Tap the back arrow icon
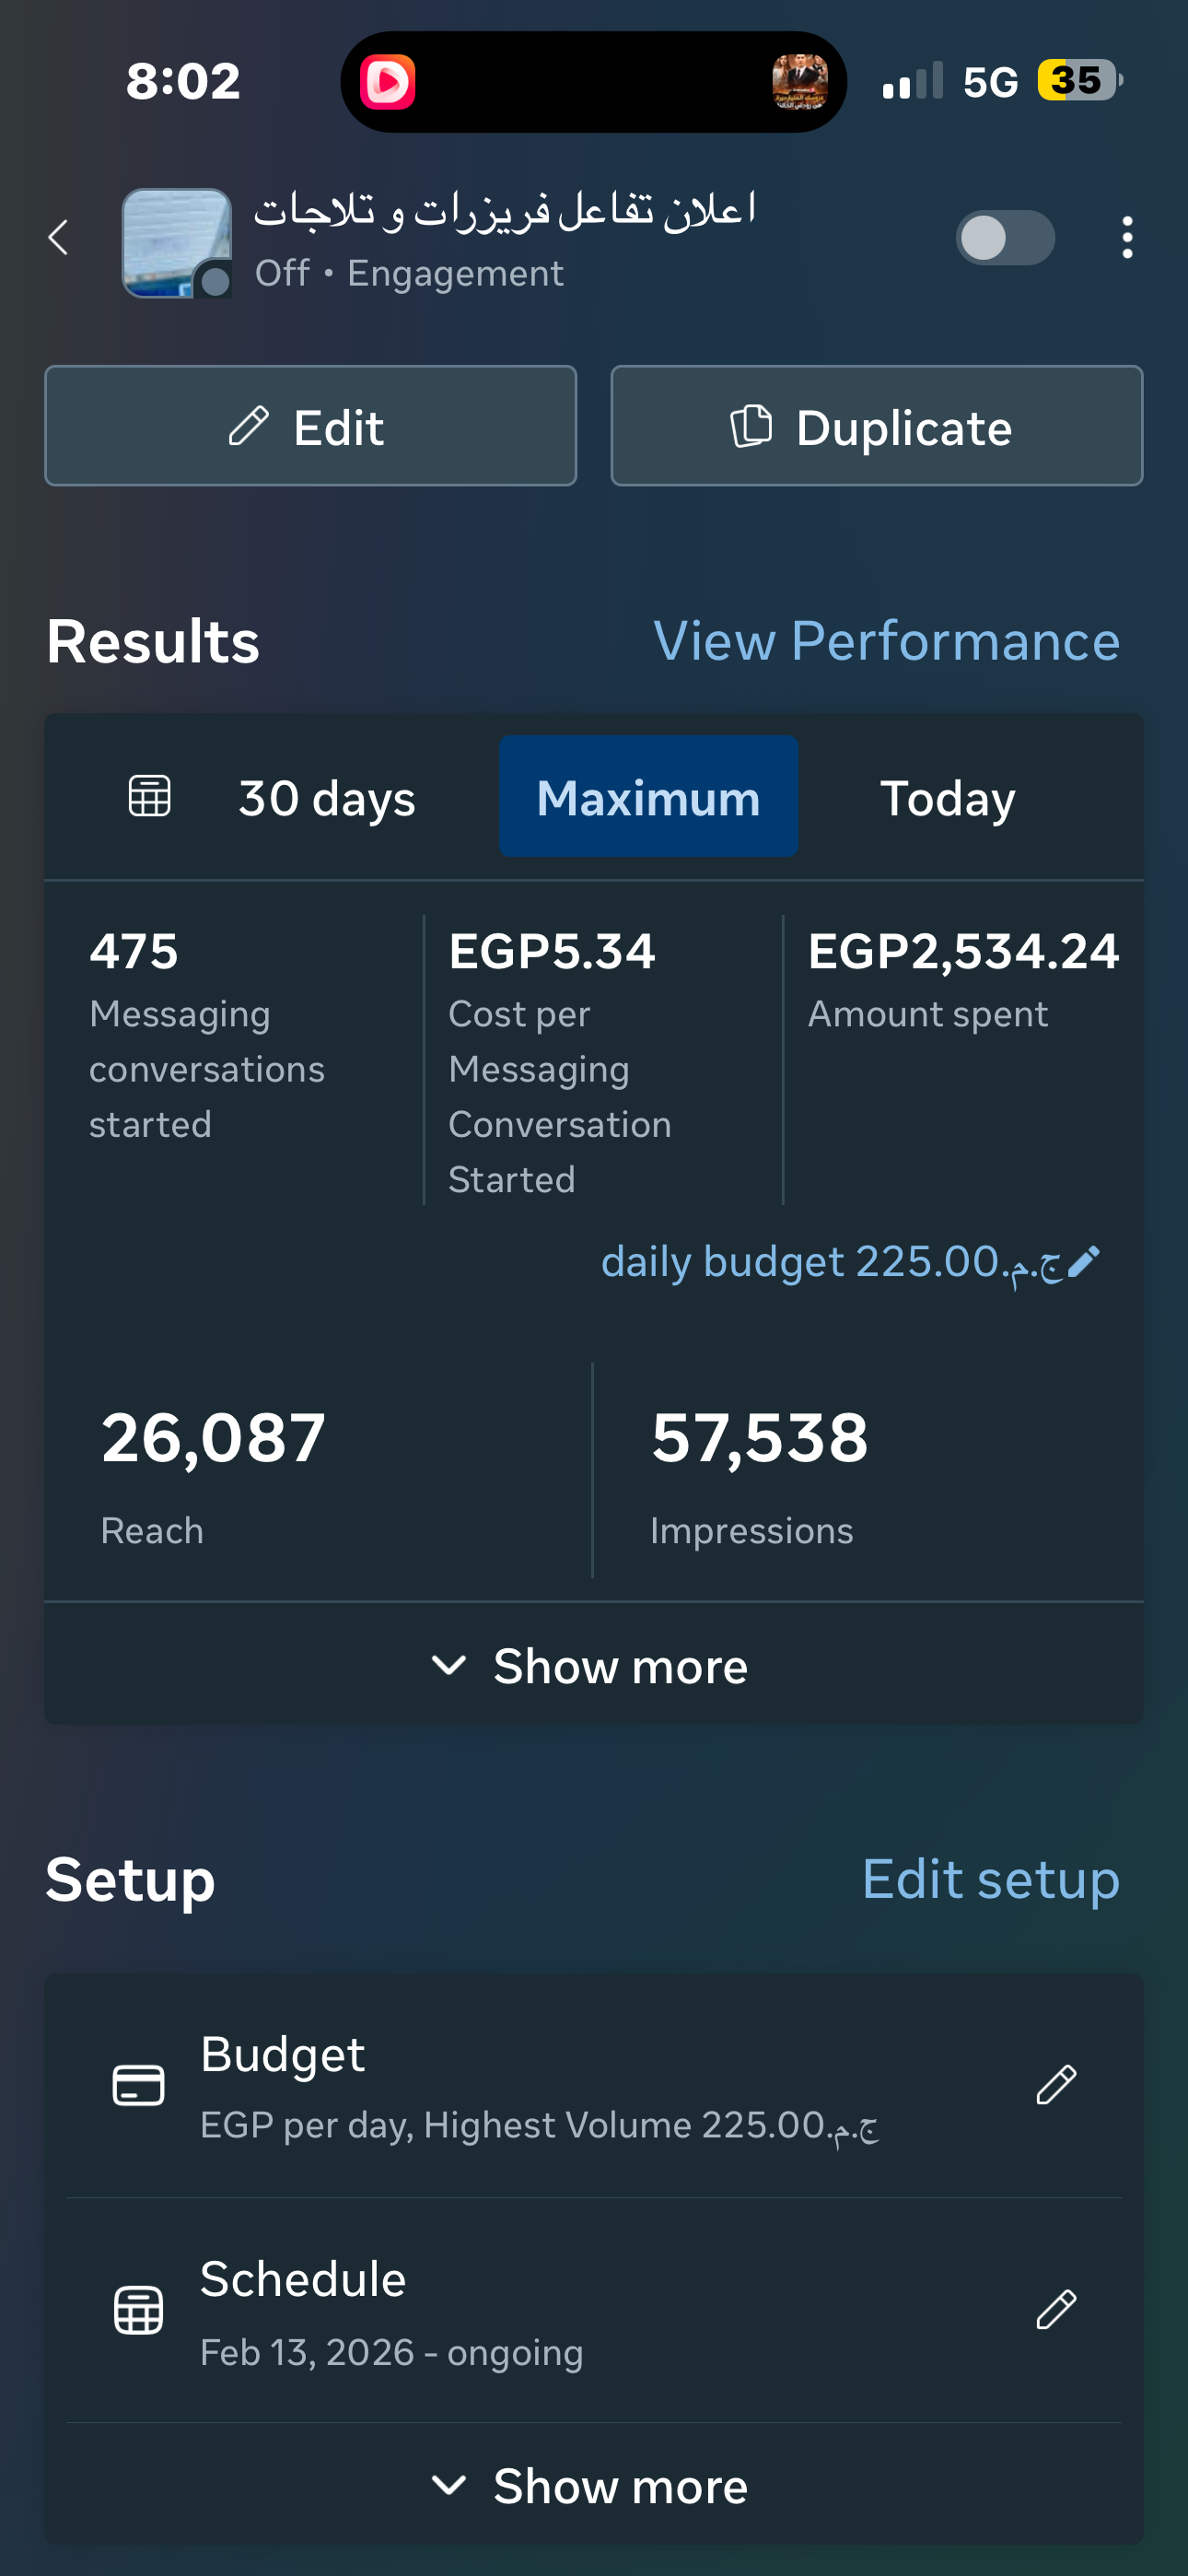The width and height of the screenshot is (1188, 2576). (59, 238)
